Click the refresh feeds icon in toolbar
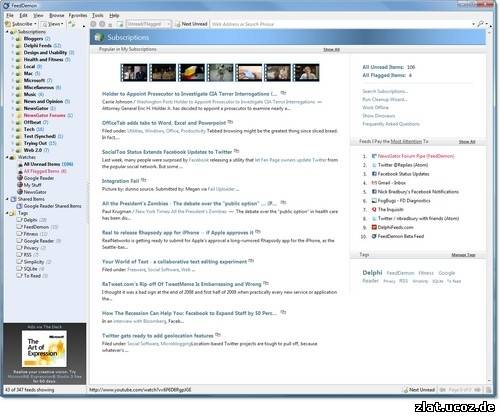The image size is (500, 417). pyautogui.click(x=71, y=24)
